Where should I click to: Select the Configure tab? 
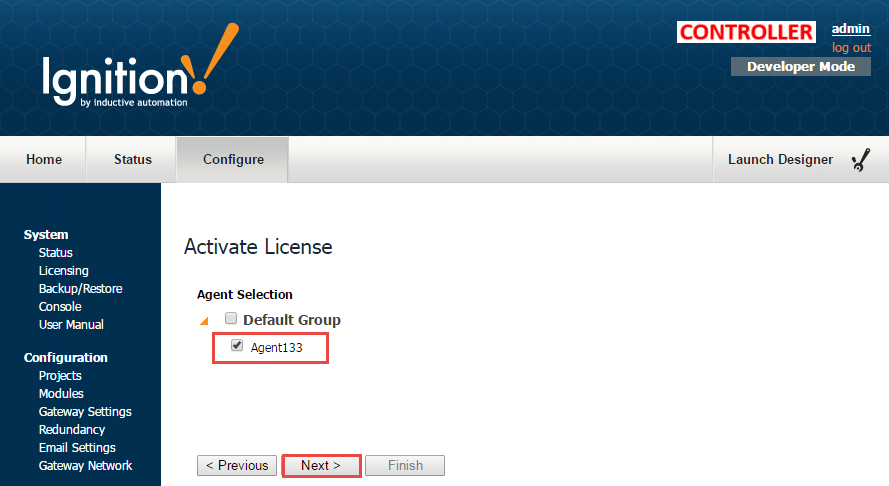pyautogui.click(x=233, y=159)
